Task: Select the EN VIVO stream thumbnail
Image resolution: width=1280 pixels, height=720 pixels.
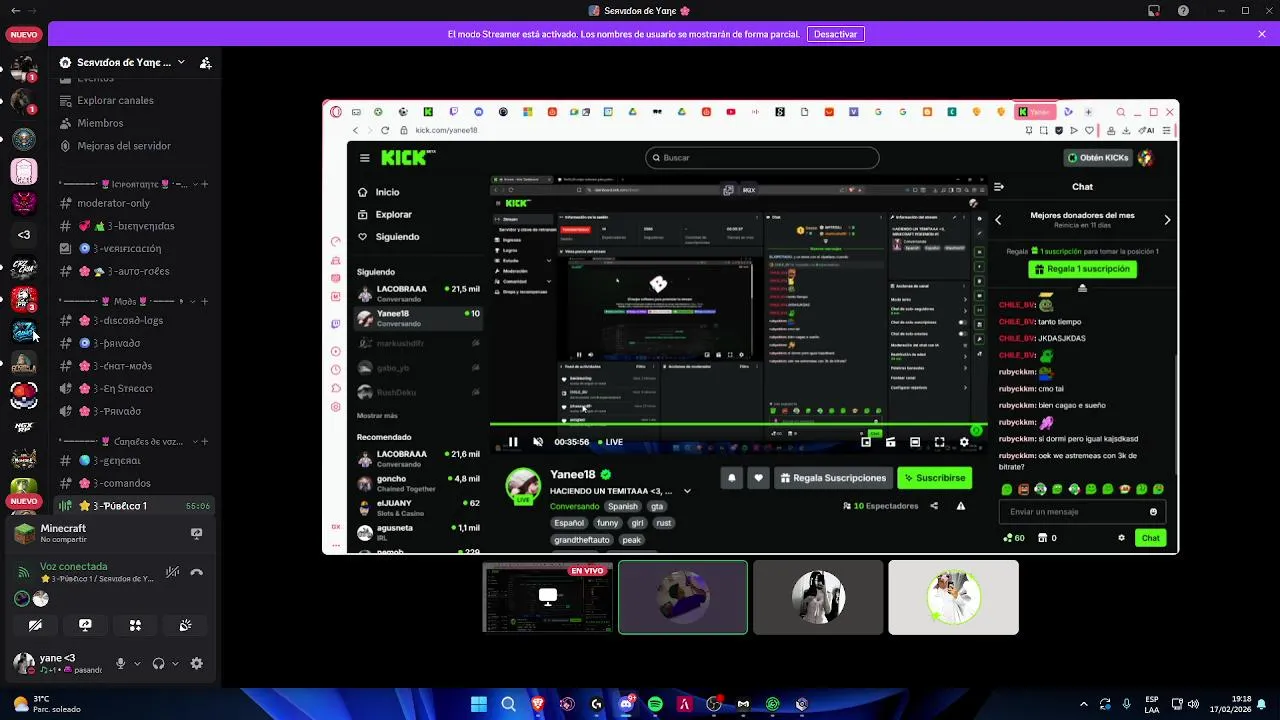Action: pos(547,597)
